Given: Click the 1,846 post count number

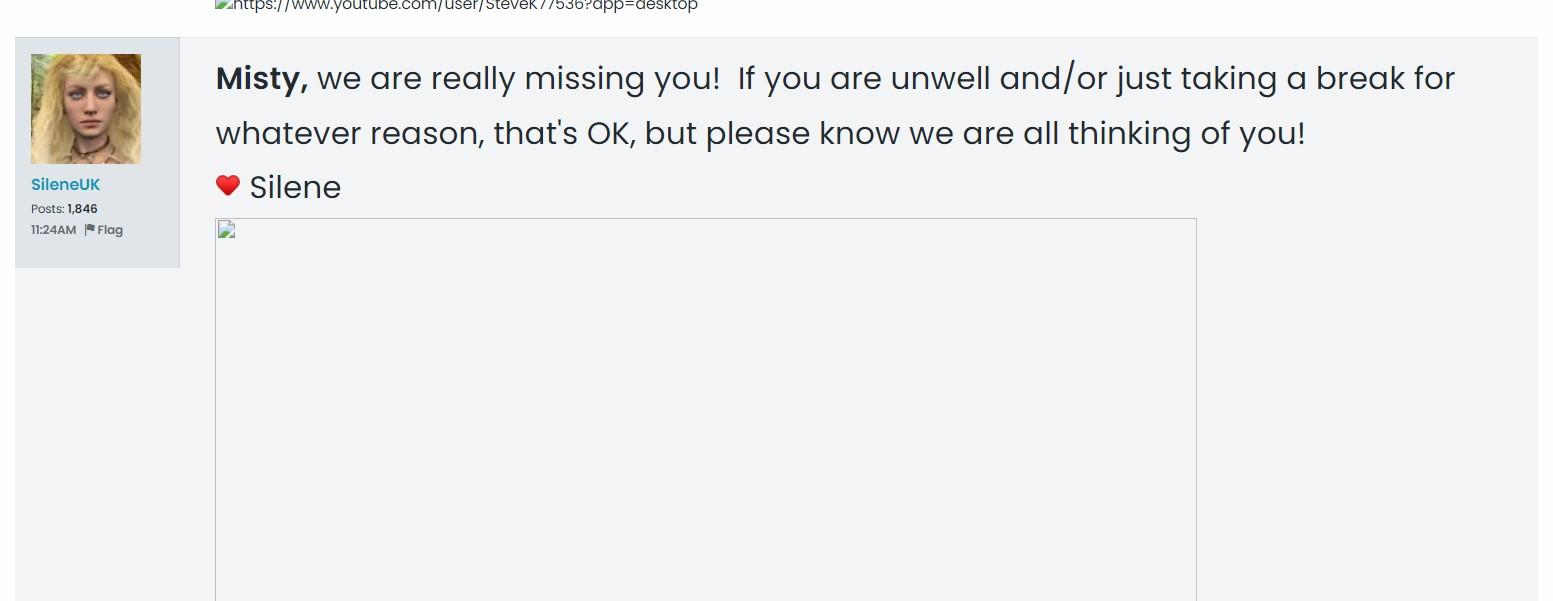Looking at the screenshot, I should [x=82, y=209].
